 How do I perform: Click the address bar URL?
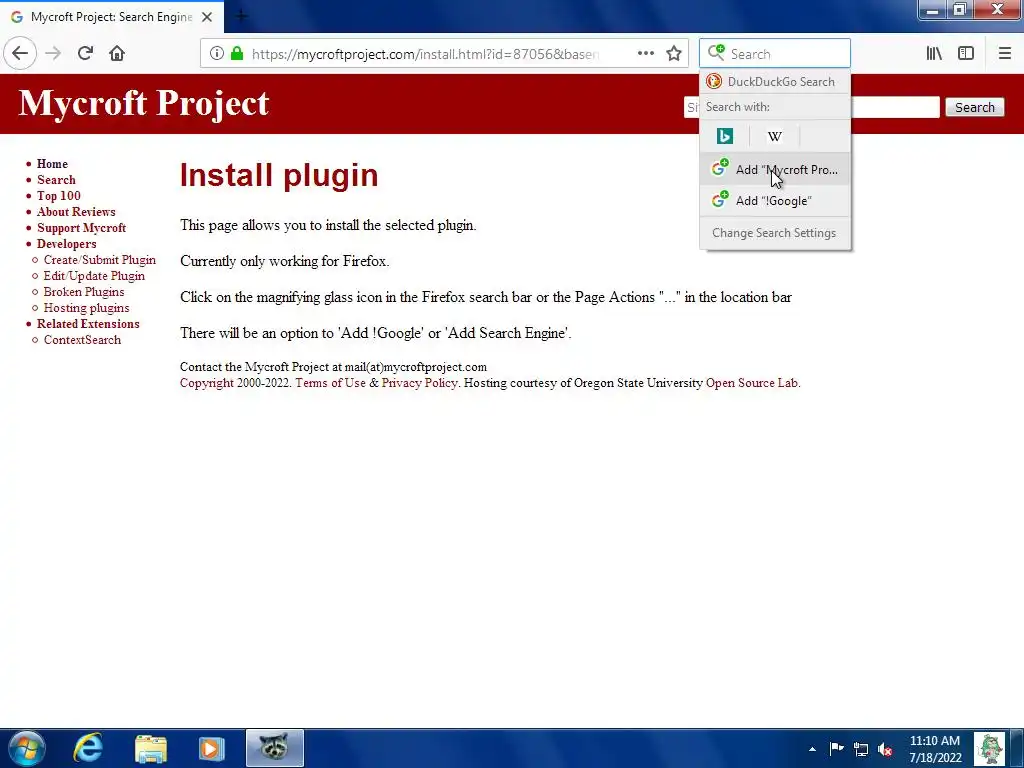coord(424,54)
